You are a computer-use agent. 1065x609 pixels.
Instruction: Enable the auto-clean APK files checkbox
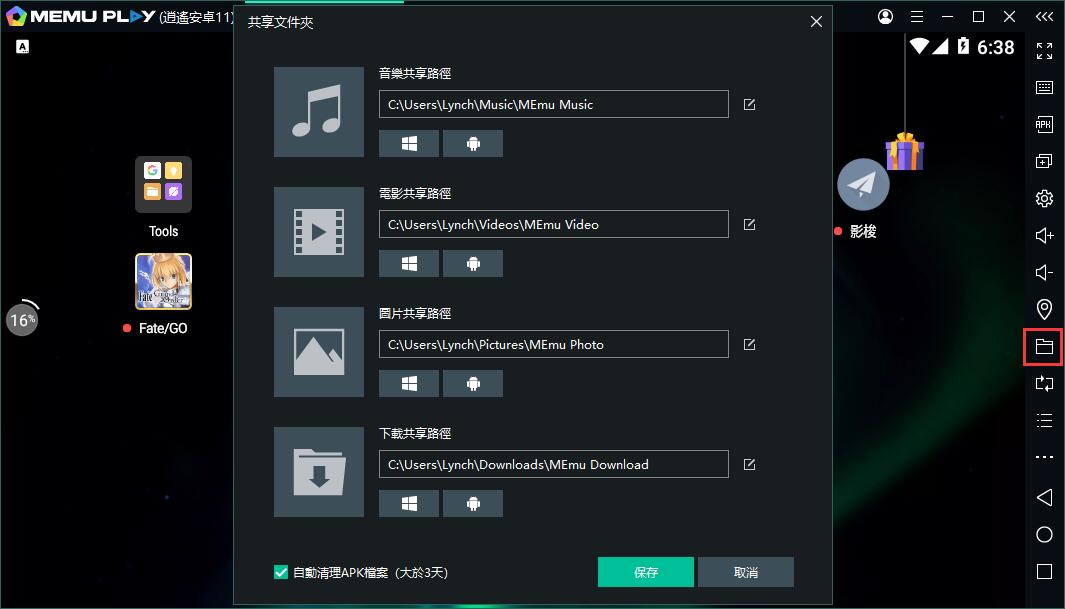point(281,571)
